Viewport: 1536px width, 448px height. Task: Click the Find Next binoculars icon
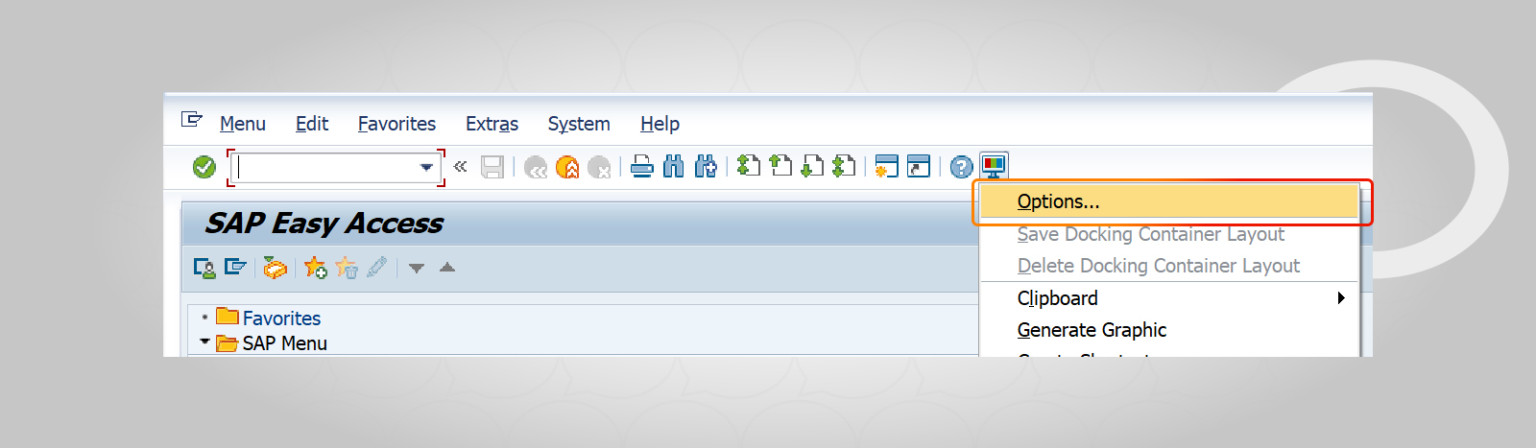[706, 167]
